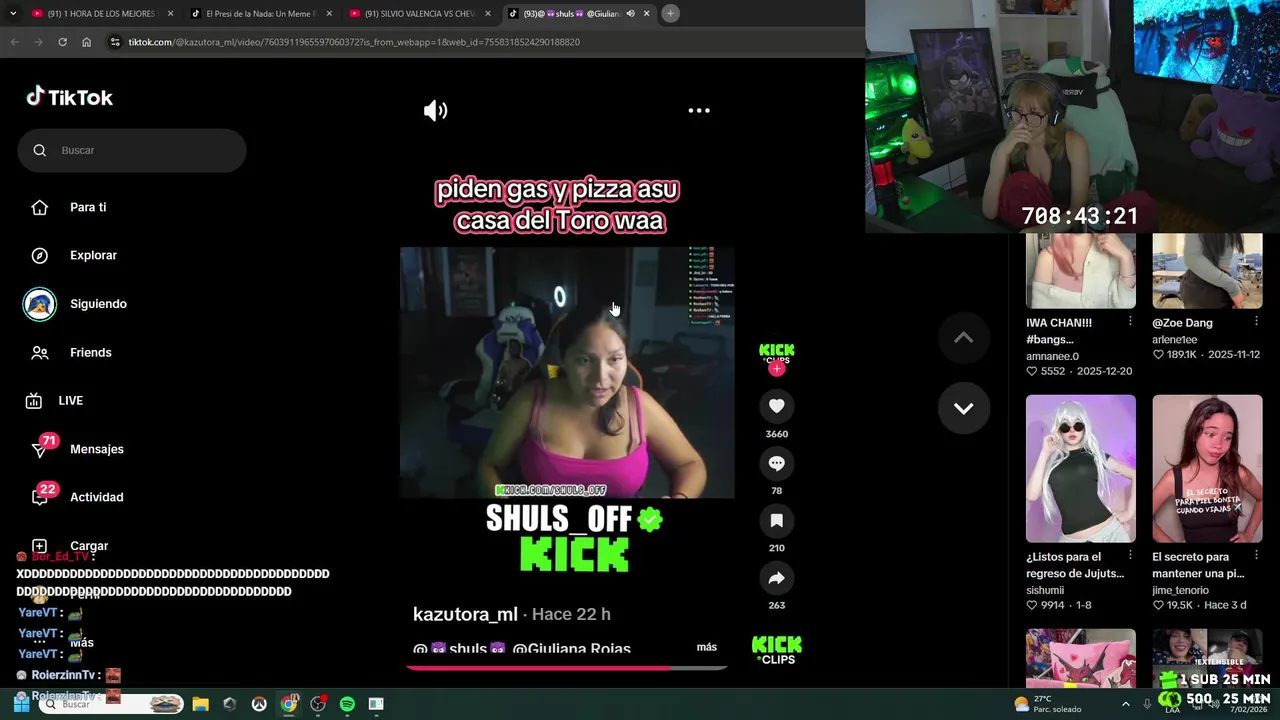
Task: Open the @Zoe Dang video thumbnail
Action: pos(1207,271)
